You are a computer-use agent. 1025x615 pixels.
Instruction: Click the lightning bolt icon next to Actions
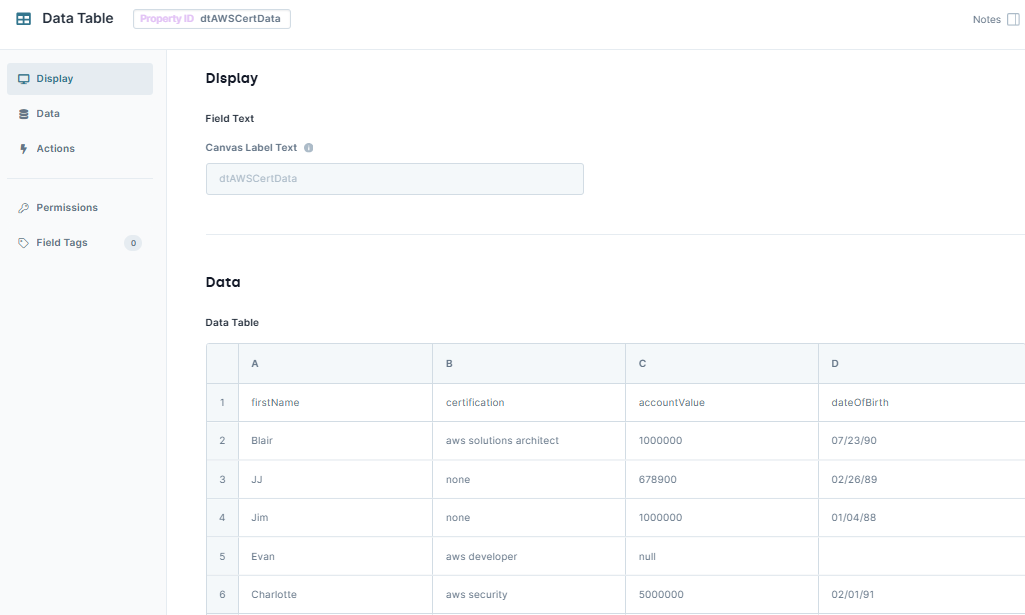pos(22,148)
